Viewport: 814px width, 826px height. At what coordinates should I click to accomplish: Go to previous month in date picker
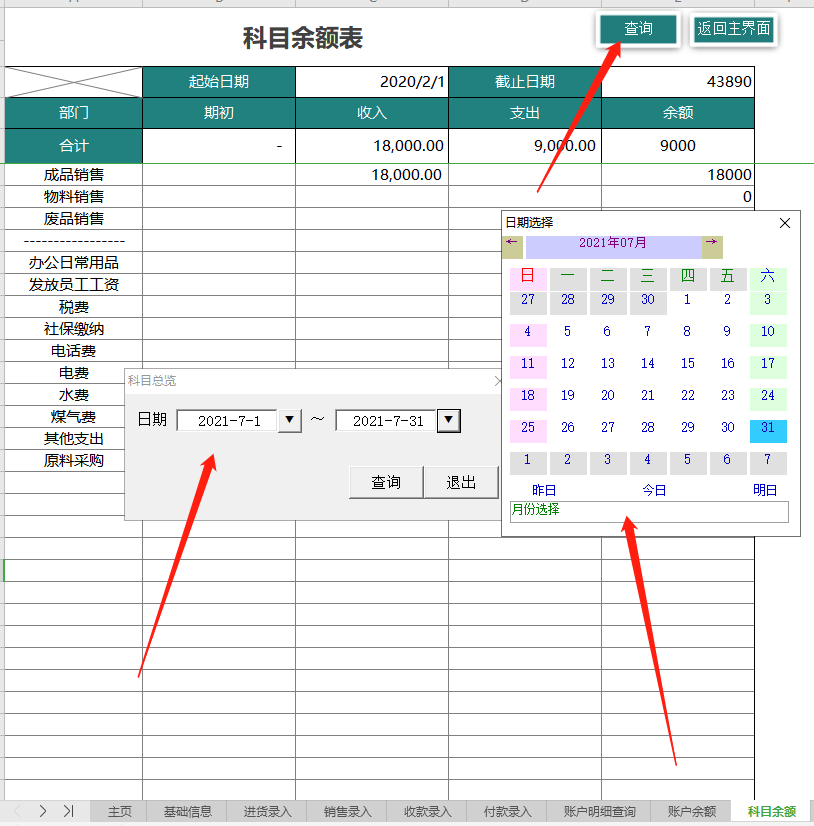pyautogui.click(x=512, y=247)
